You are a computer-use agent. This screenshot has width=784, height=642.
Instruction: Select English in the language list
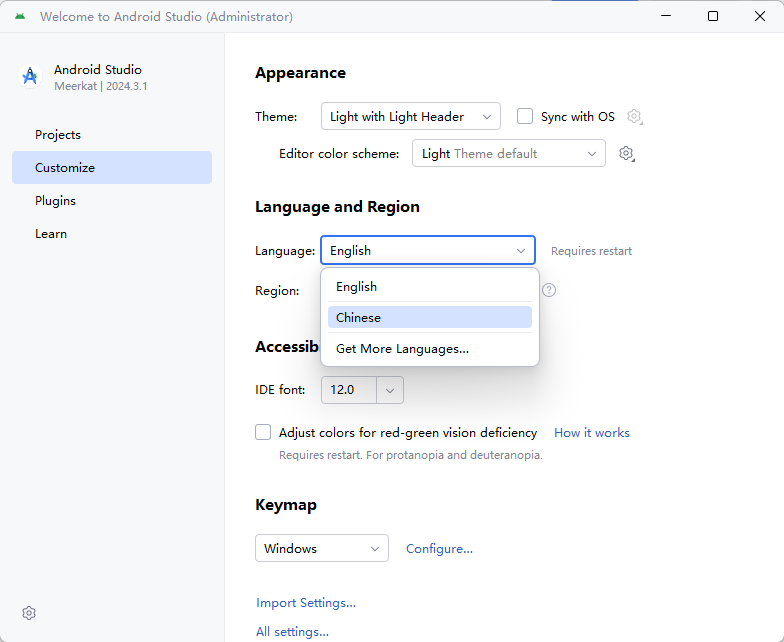430,287
